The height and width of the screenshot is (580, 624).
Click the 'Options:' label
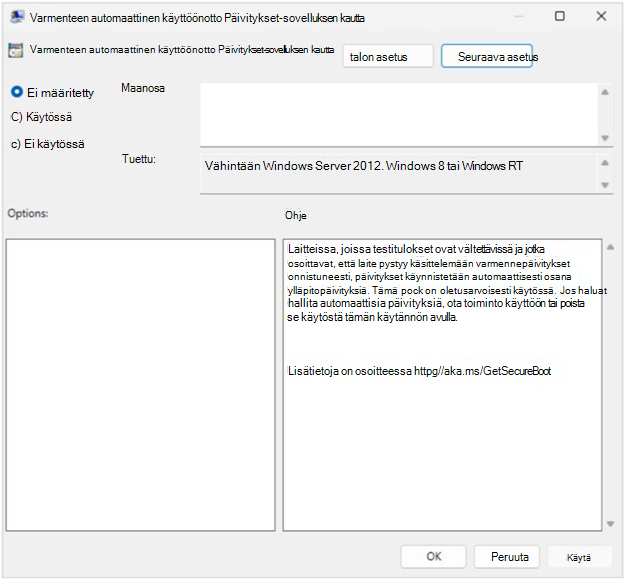coord(28,213)
